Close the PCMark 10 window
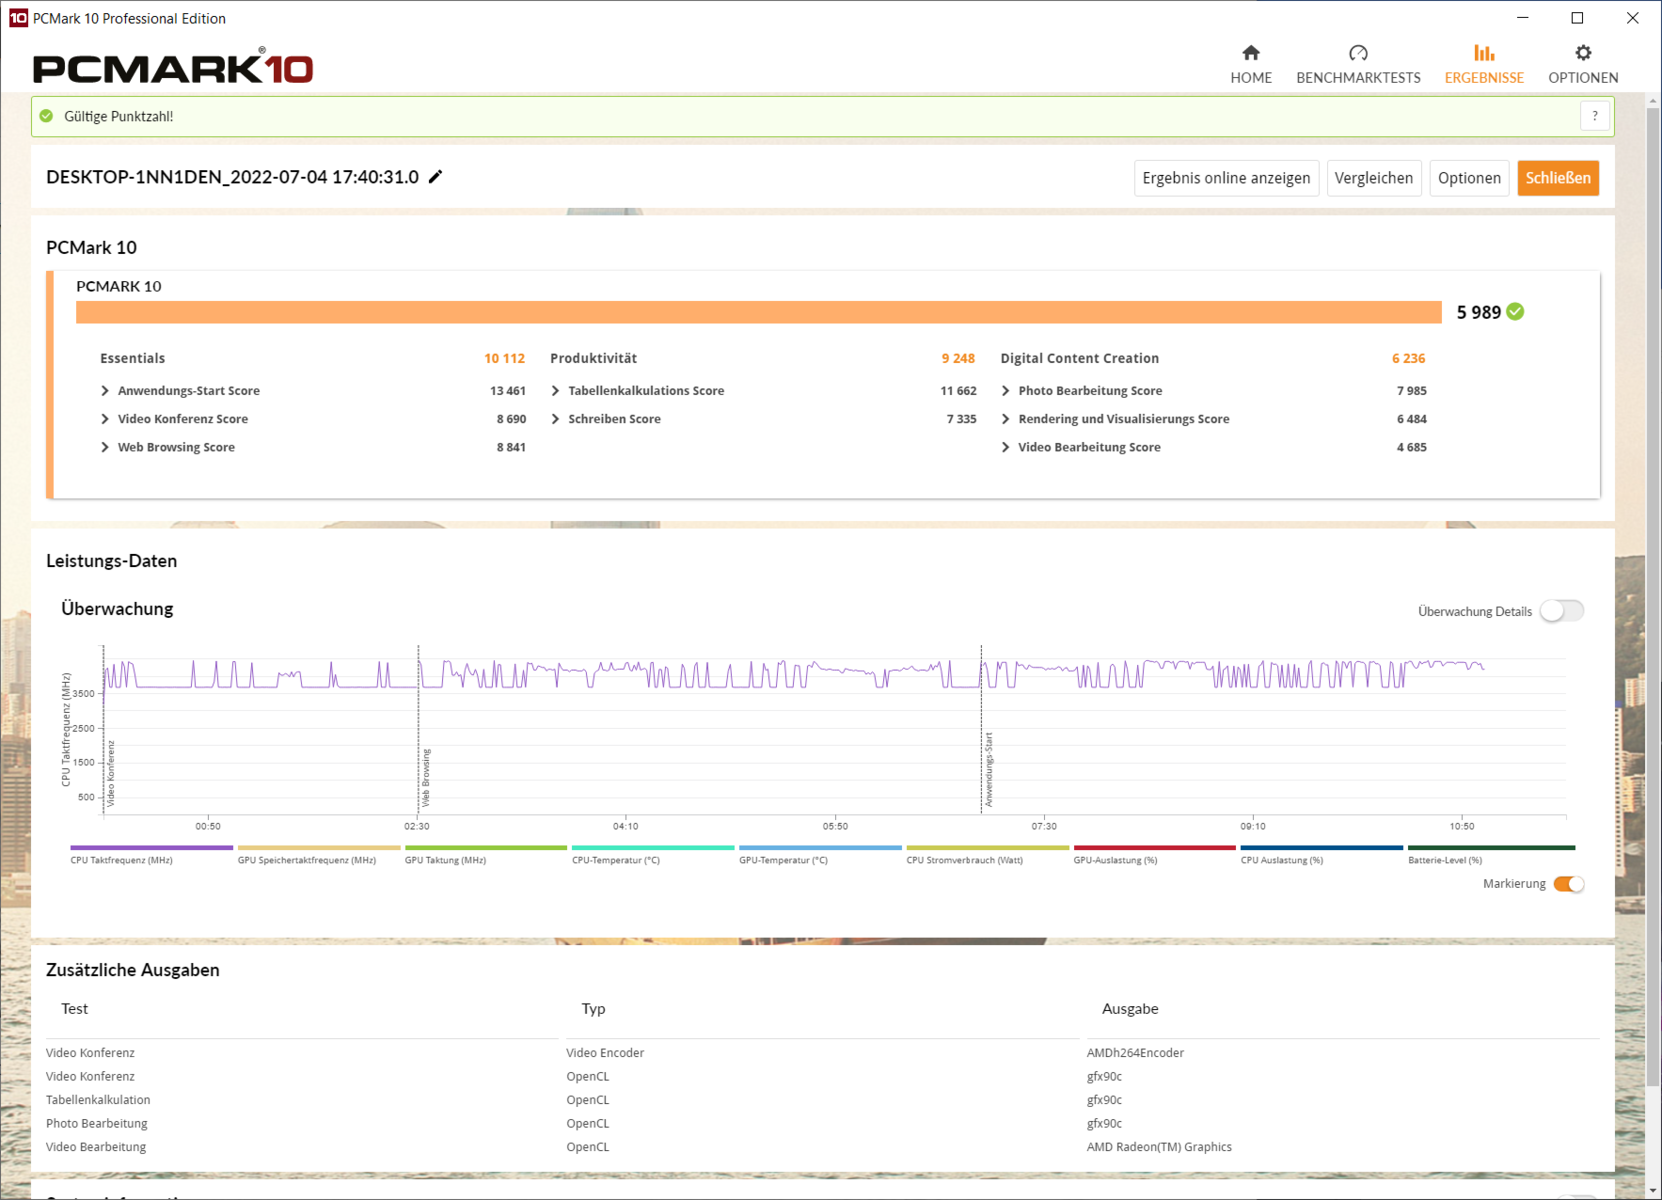The height and width of the screenshot is (1200, 1662). (1633, 18)
